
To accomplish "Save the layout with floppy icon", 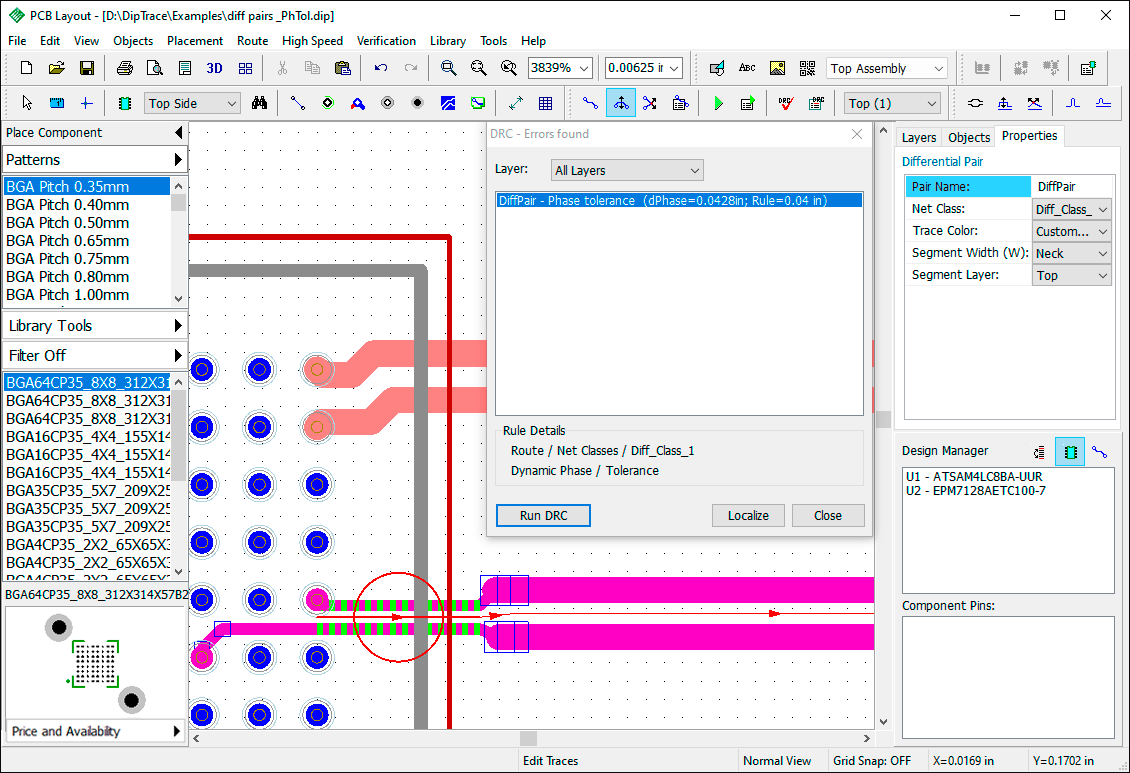I will [x=86, y=68].
